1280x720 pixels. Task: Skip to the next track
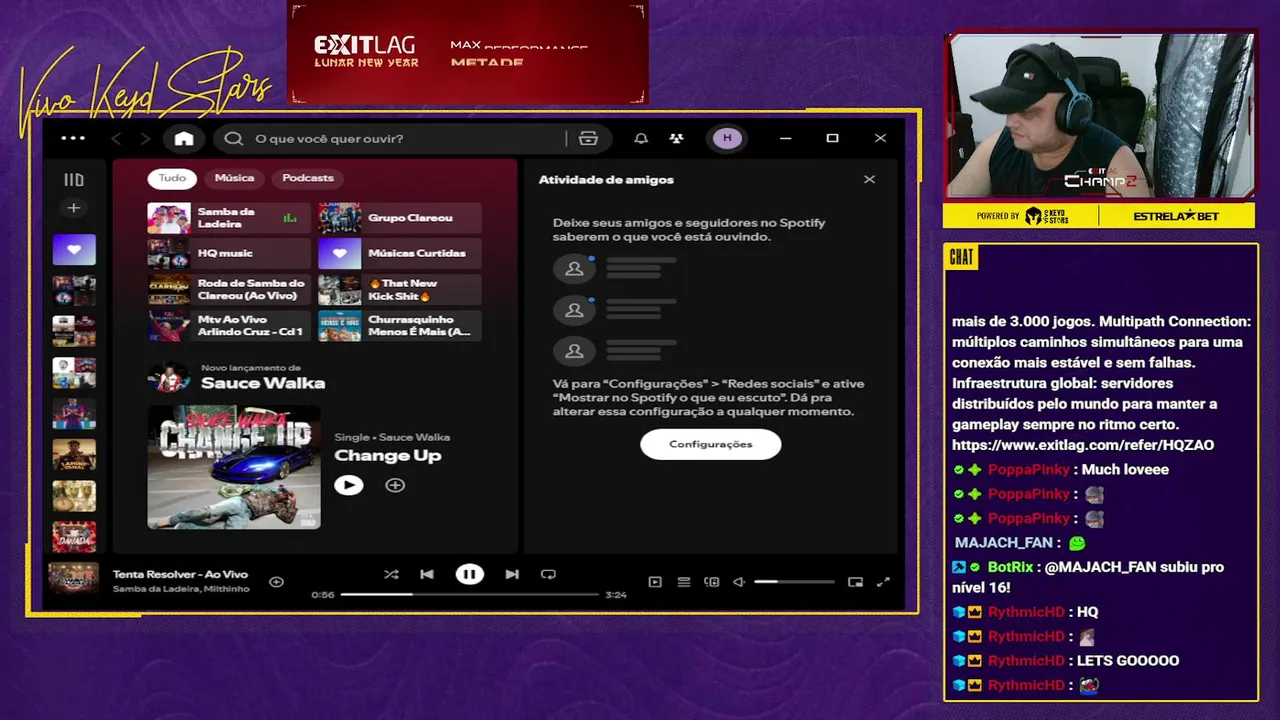coord(512,574)
